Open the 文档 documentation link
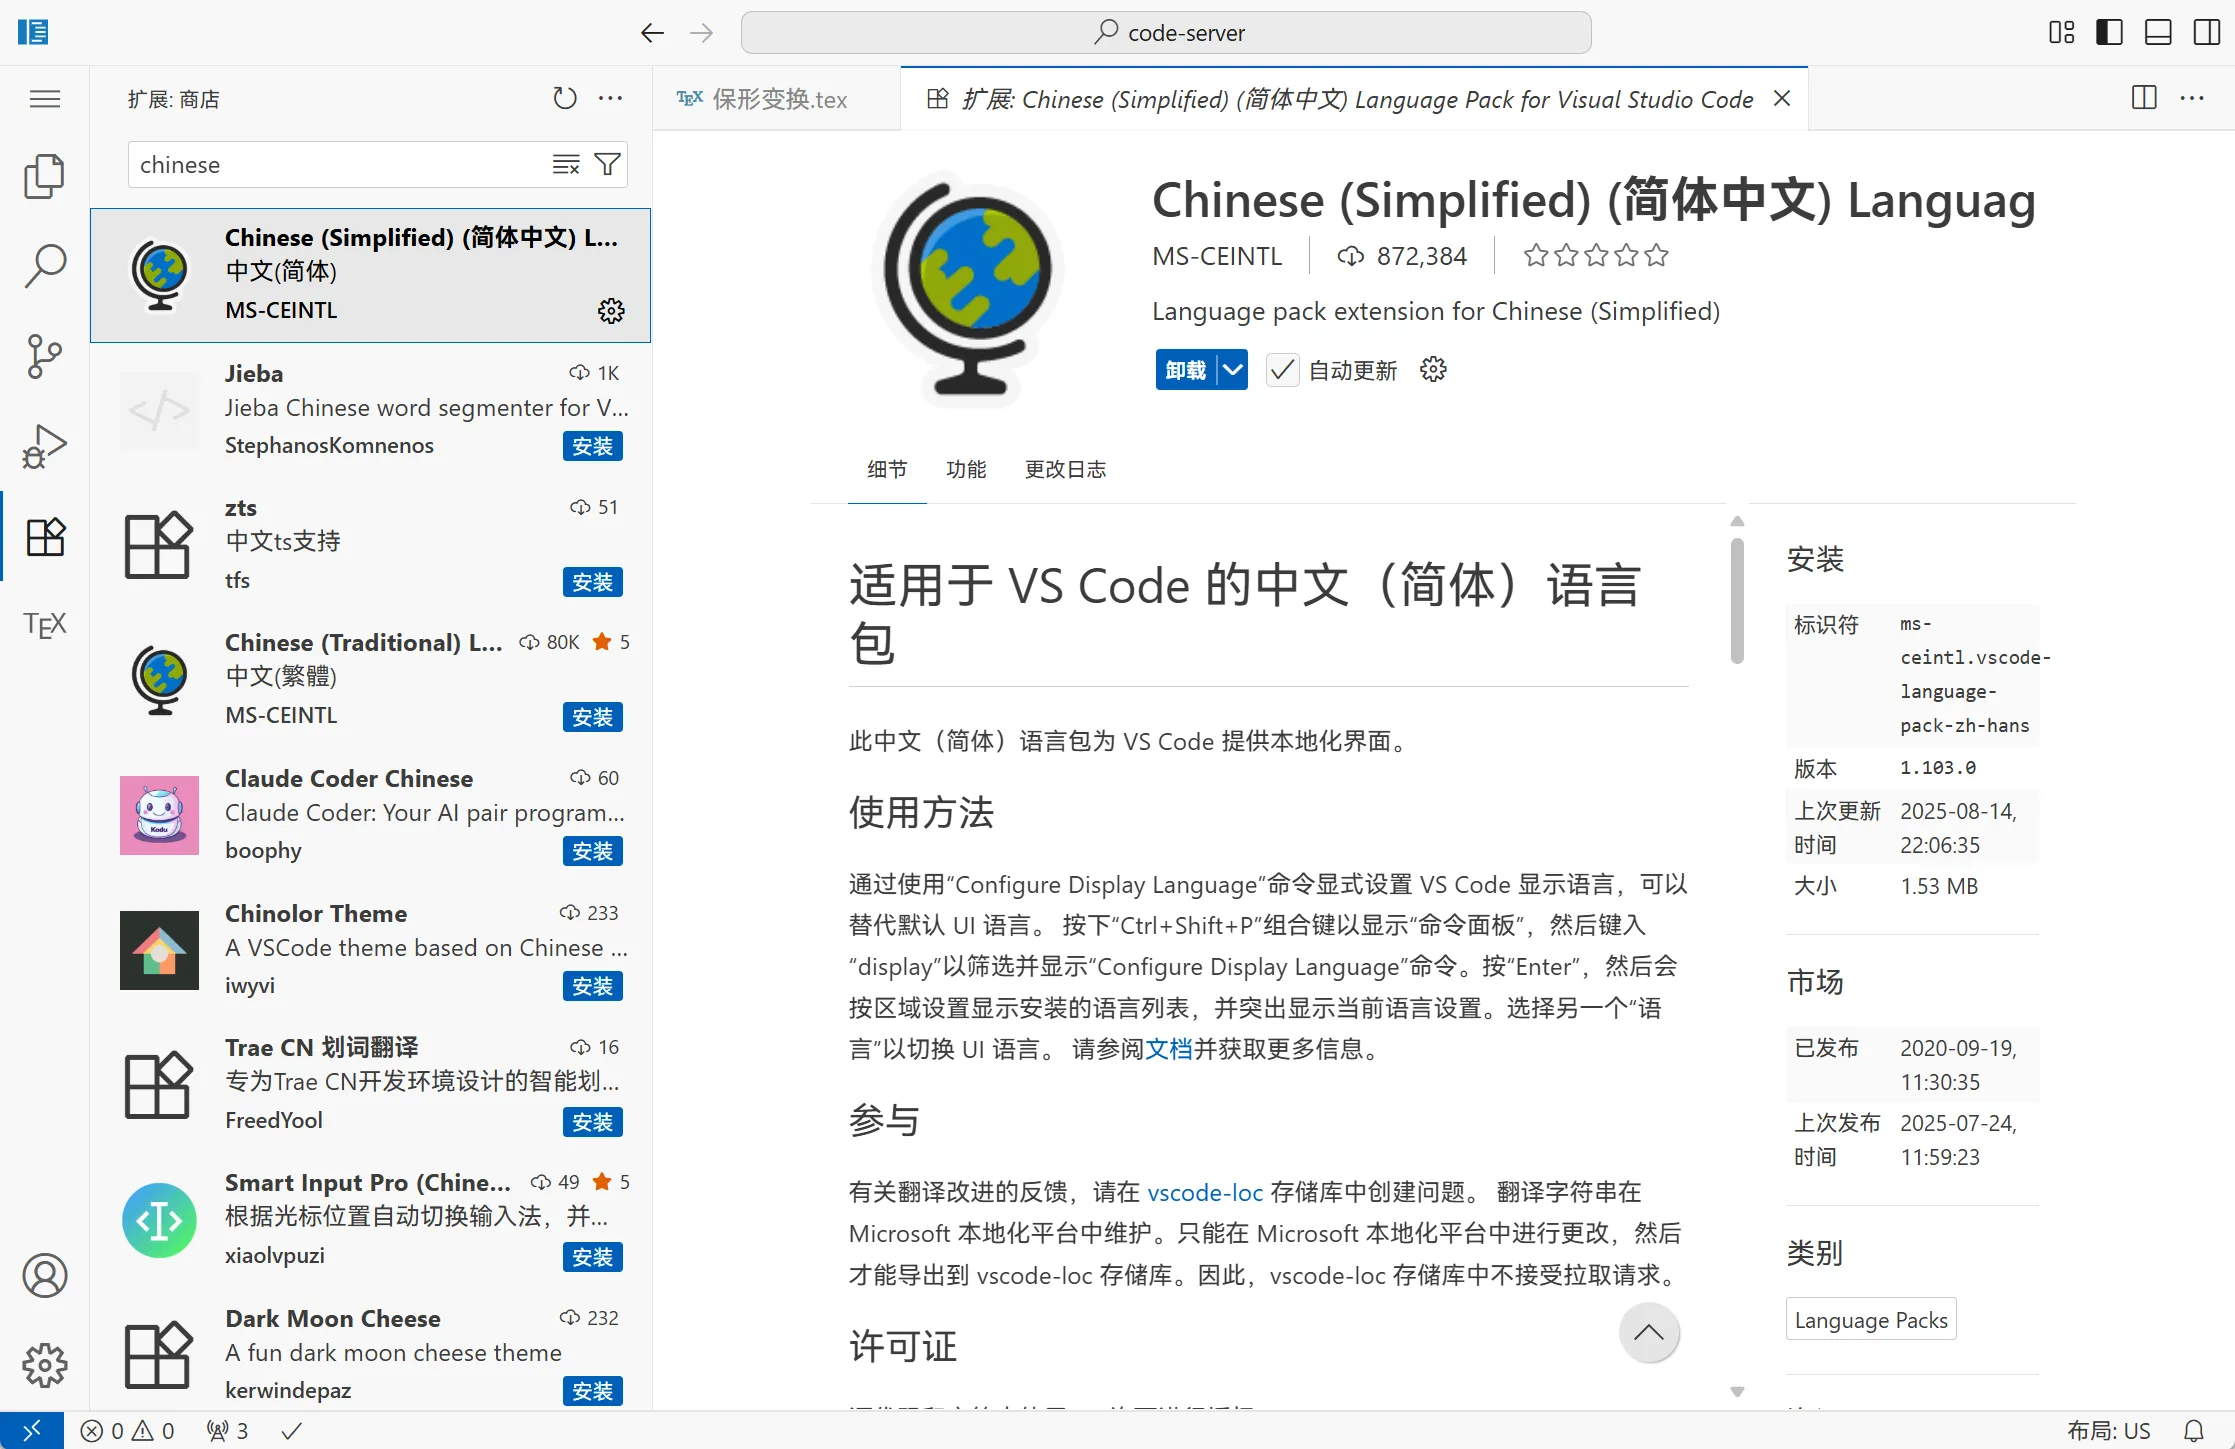The width and height of the screenshot is (2235, 1449). [x=1169, y=1049]
